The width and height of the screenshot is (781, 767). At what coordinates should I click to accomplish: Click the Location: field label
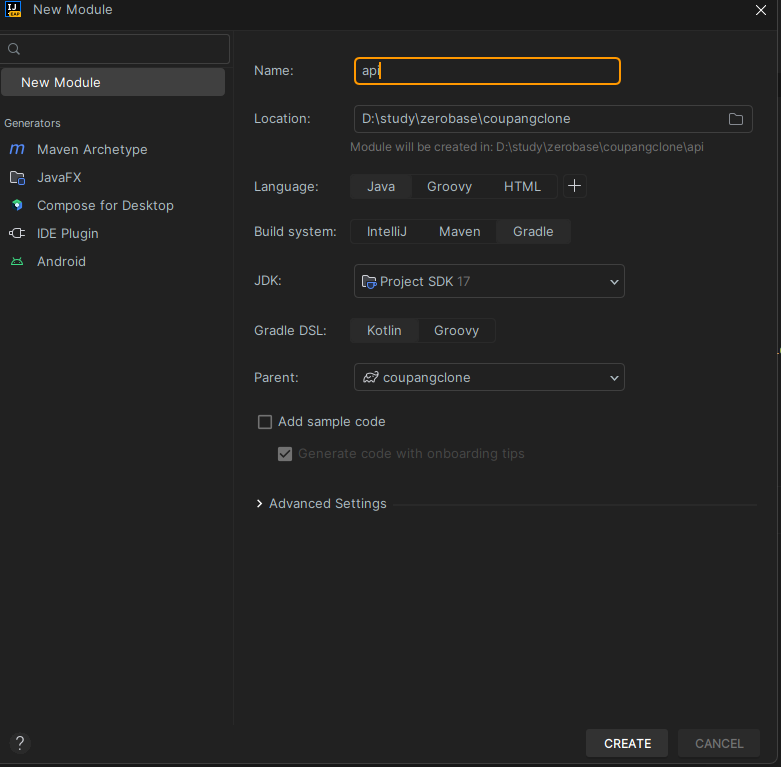(282, 119)
